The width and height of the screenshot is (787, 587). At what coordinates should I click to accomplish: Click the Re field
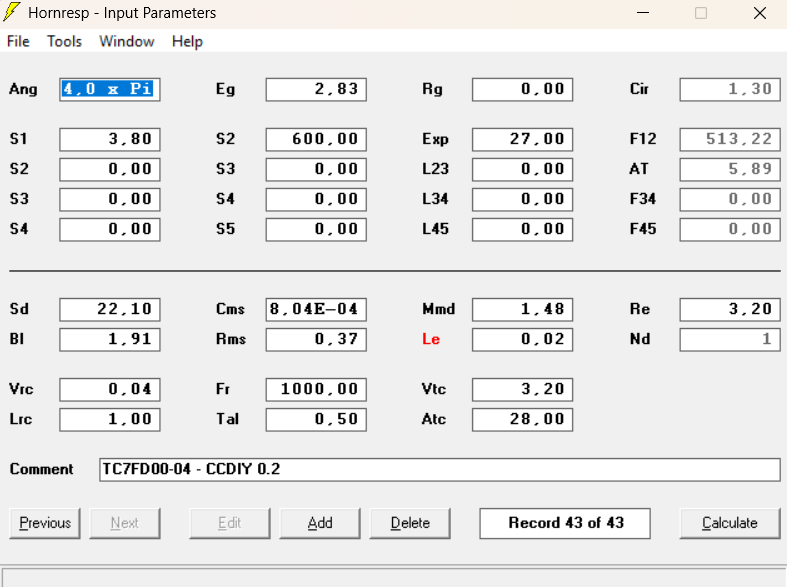[730, 310]
